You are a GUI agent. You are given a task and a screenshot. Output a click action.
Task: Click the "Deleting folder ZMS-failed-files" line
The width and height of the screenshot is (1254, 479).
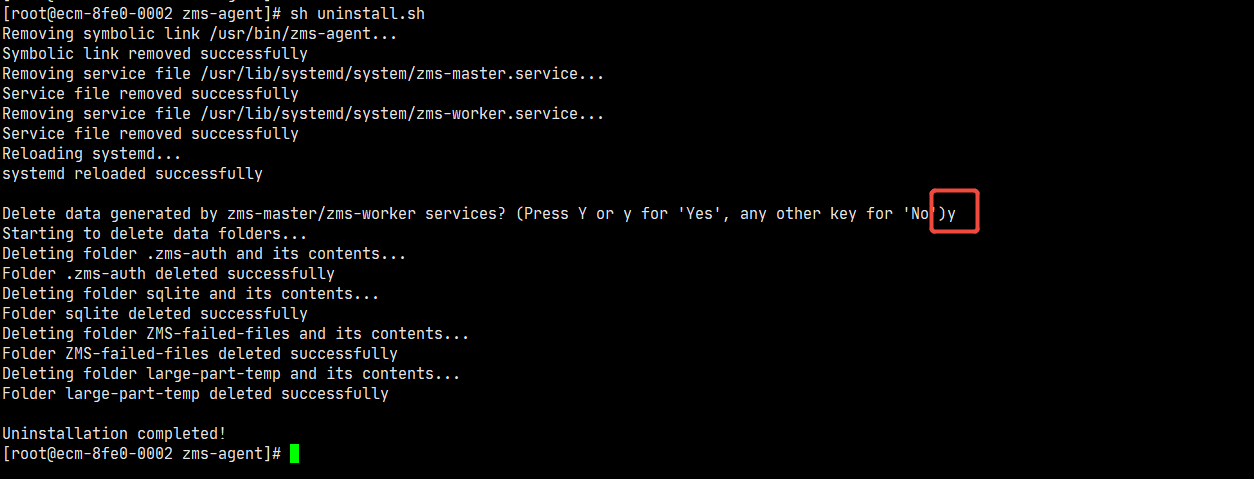click(235, 334)
